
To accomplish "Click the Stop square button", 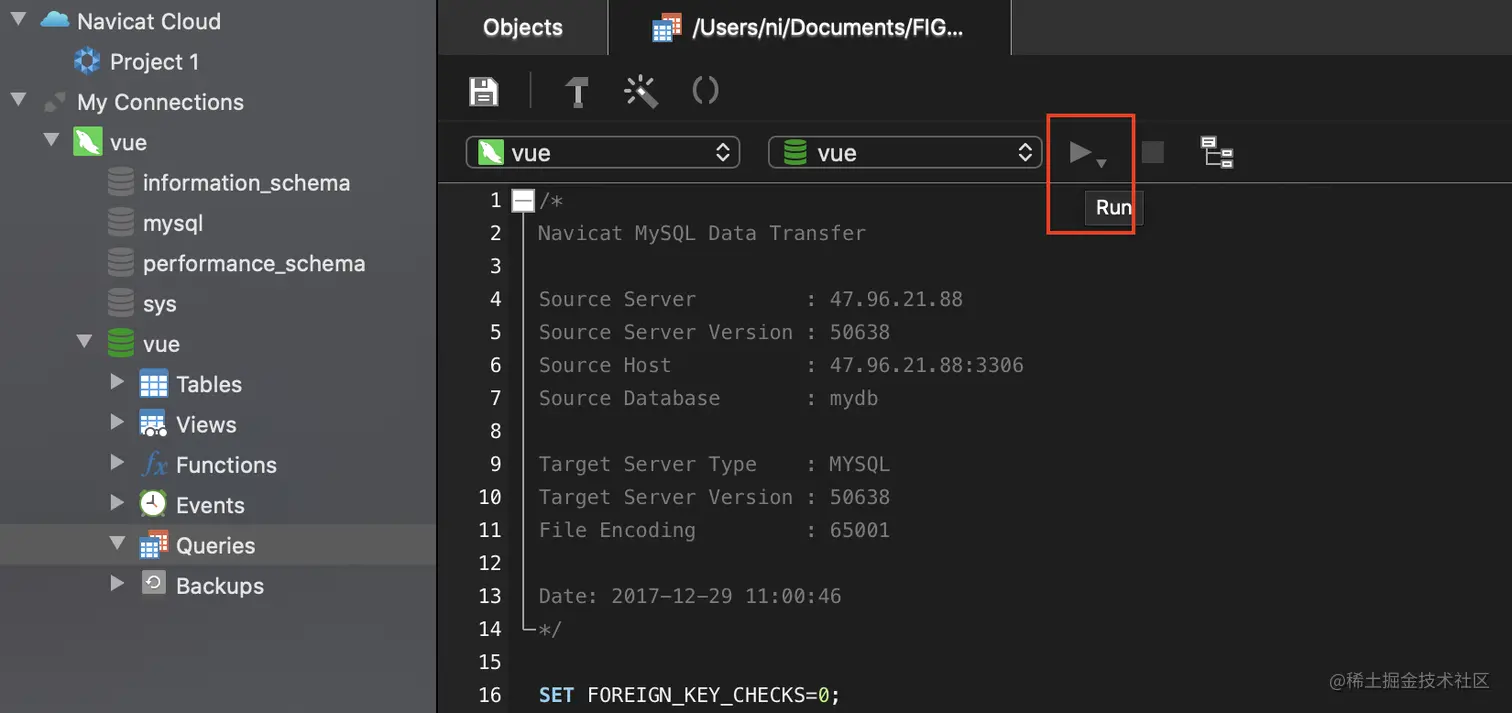I will tap(1152, 152).
